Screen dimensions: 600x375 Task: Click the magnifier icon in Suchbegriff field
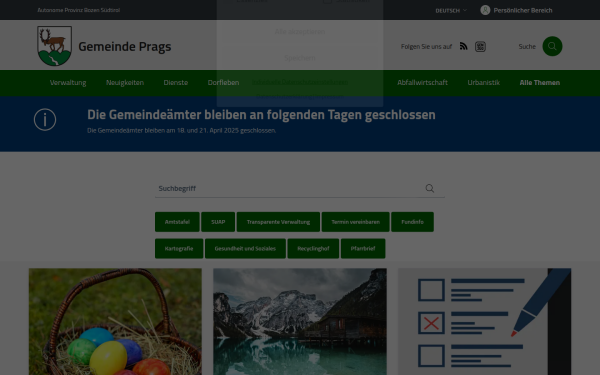tap(430, 188)
